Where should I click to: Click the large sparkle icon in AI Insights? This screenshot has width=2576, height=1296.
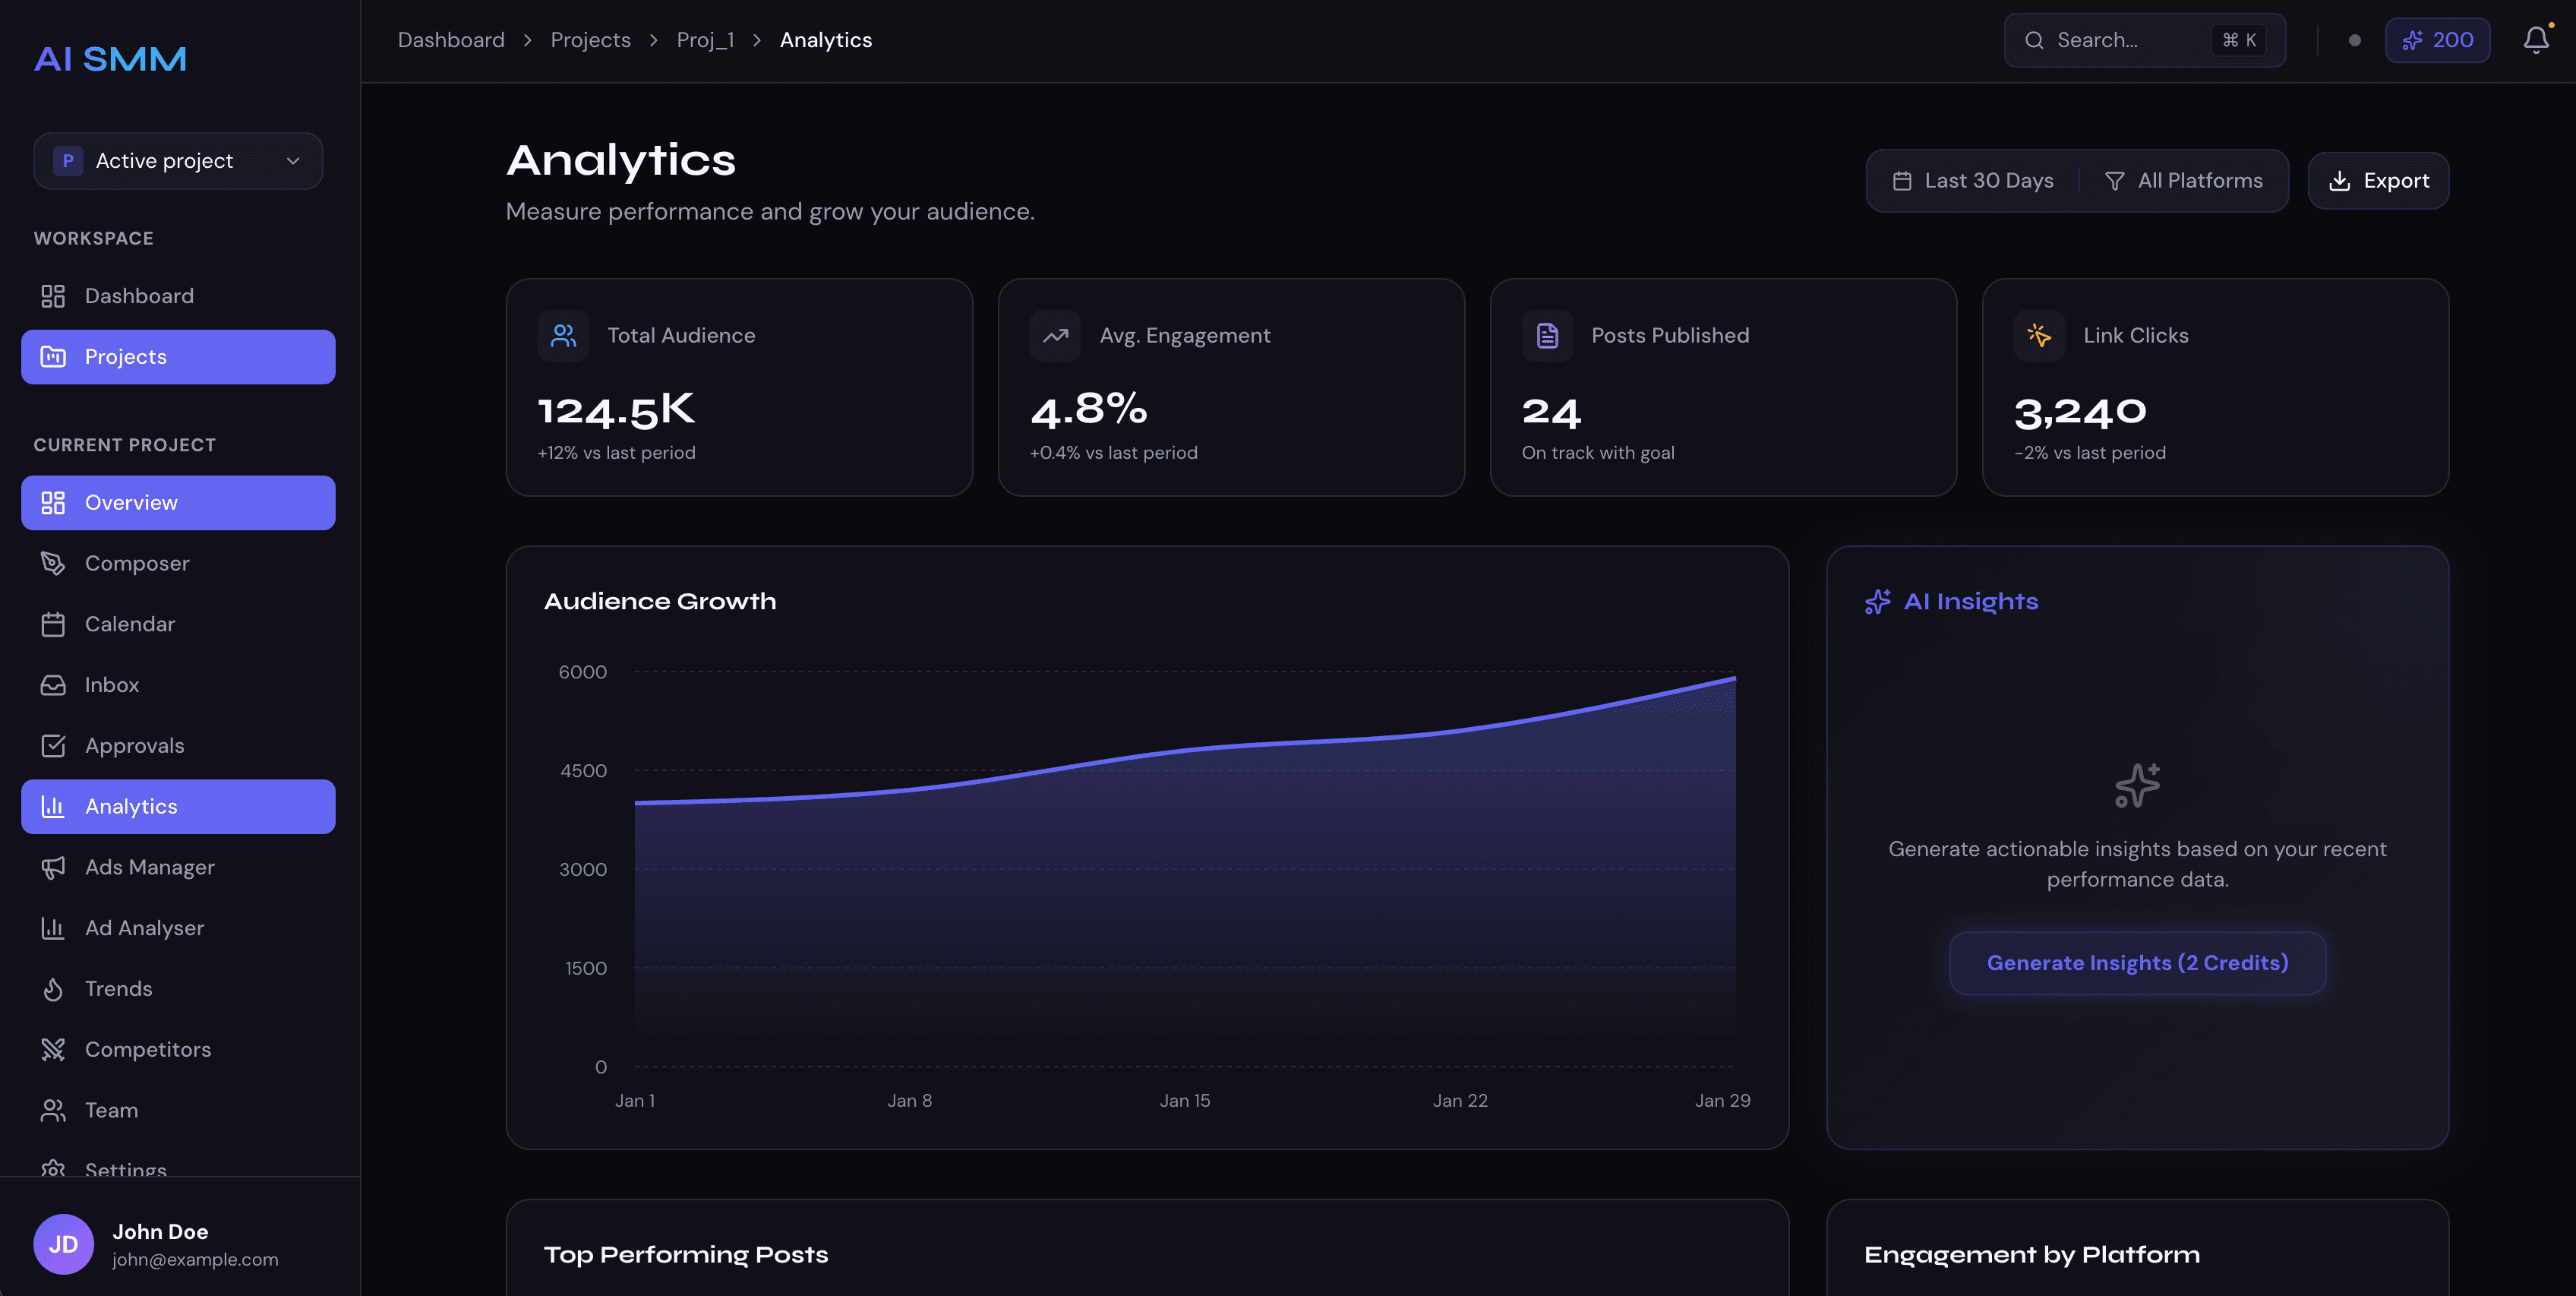[2138, 785]
